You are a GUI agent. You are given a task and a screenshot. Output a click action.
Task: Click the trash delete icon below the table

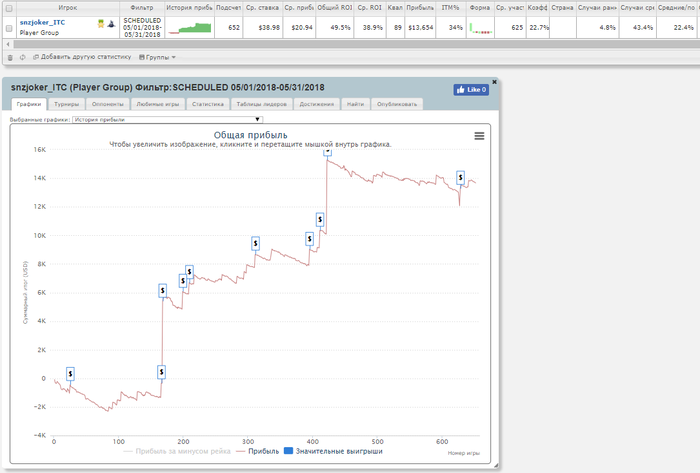pos(10,58)
